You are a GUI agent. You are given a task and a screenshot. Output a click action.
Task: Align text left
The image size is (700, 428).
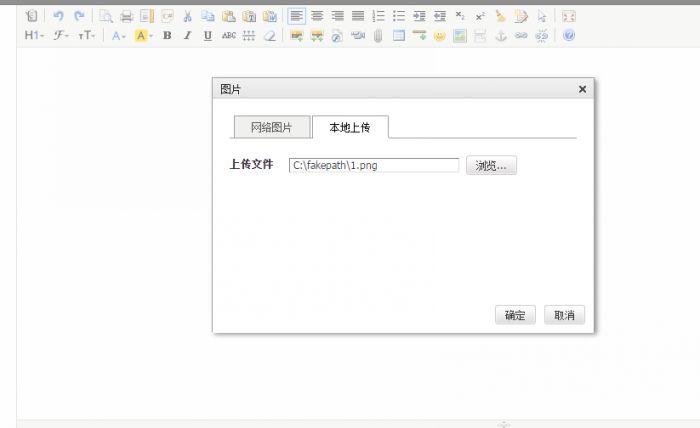[296, 16]
